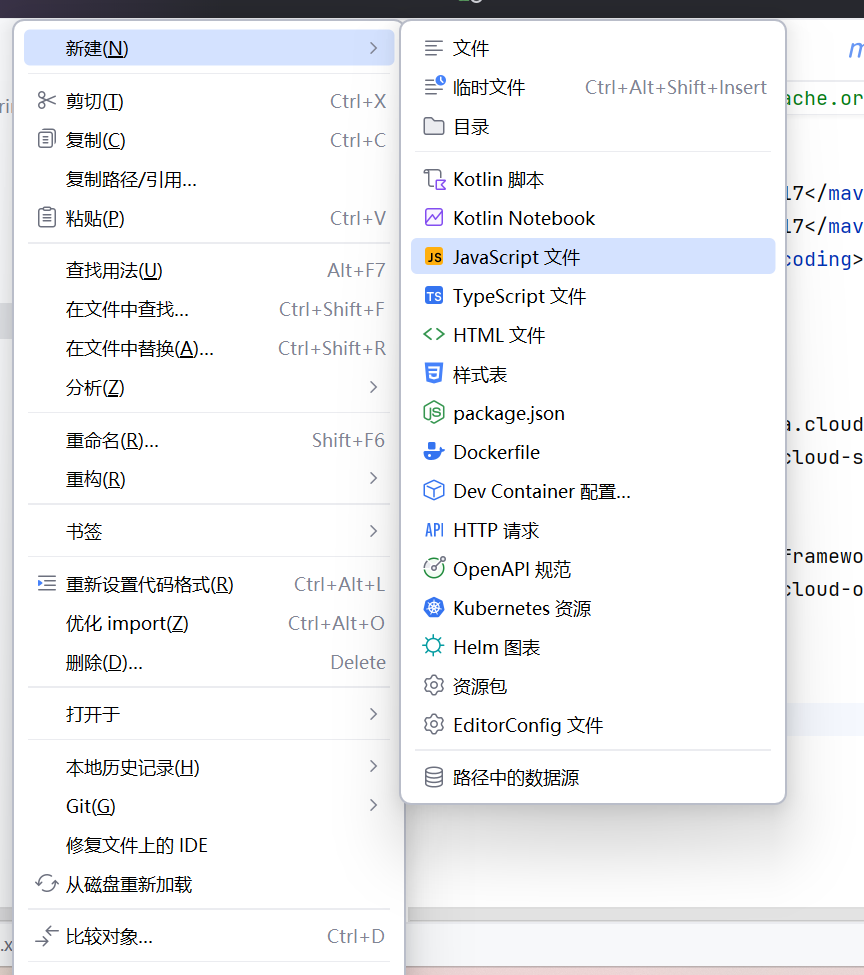Expand the 分析(Z) submenu arrow
864x975 pixels.
point(373,387)
